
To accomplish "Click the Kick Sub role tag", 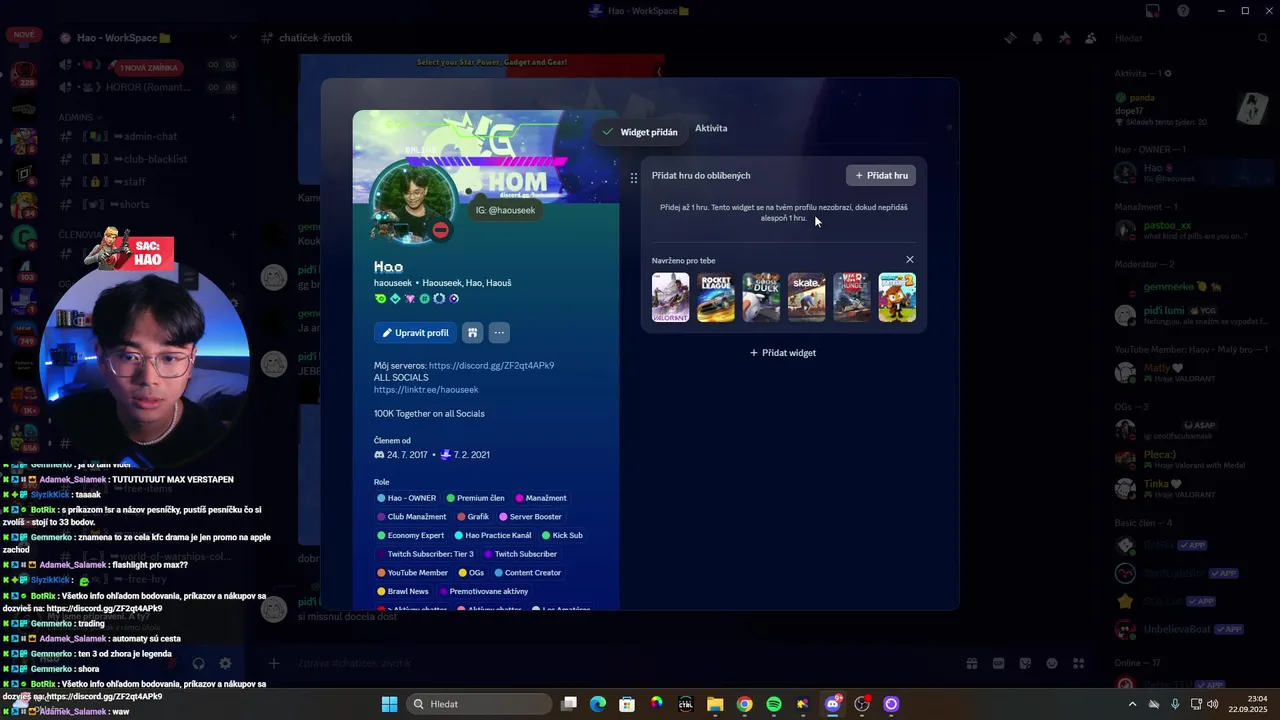I will [x=562, y=536].
